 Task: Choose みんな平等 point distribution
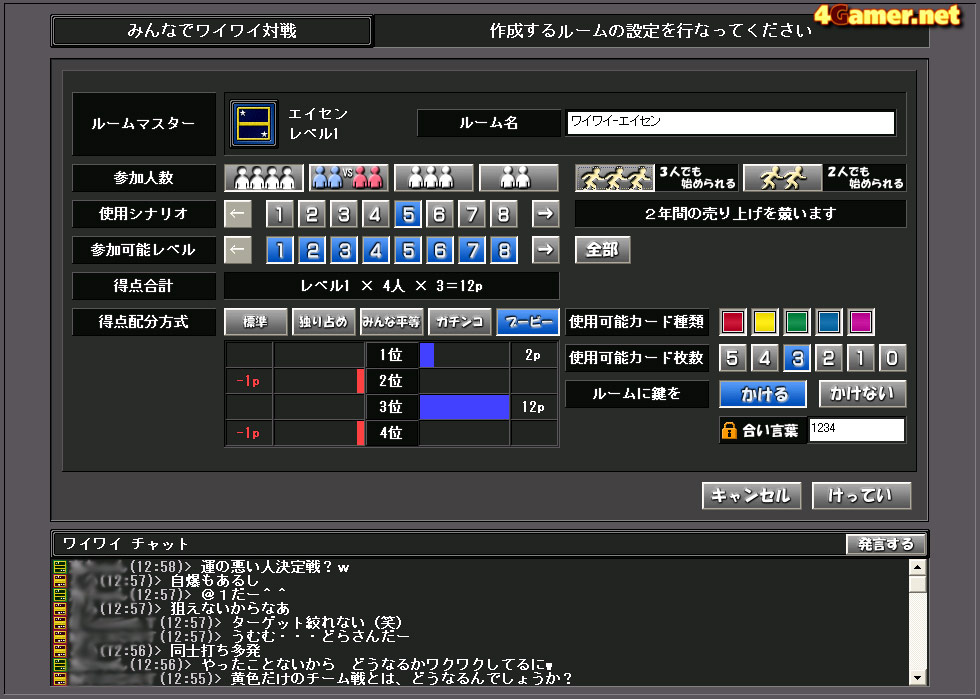pyautogui.click(x=391, y=322)
